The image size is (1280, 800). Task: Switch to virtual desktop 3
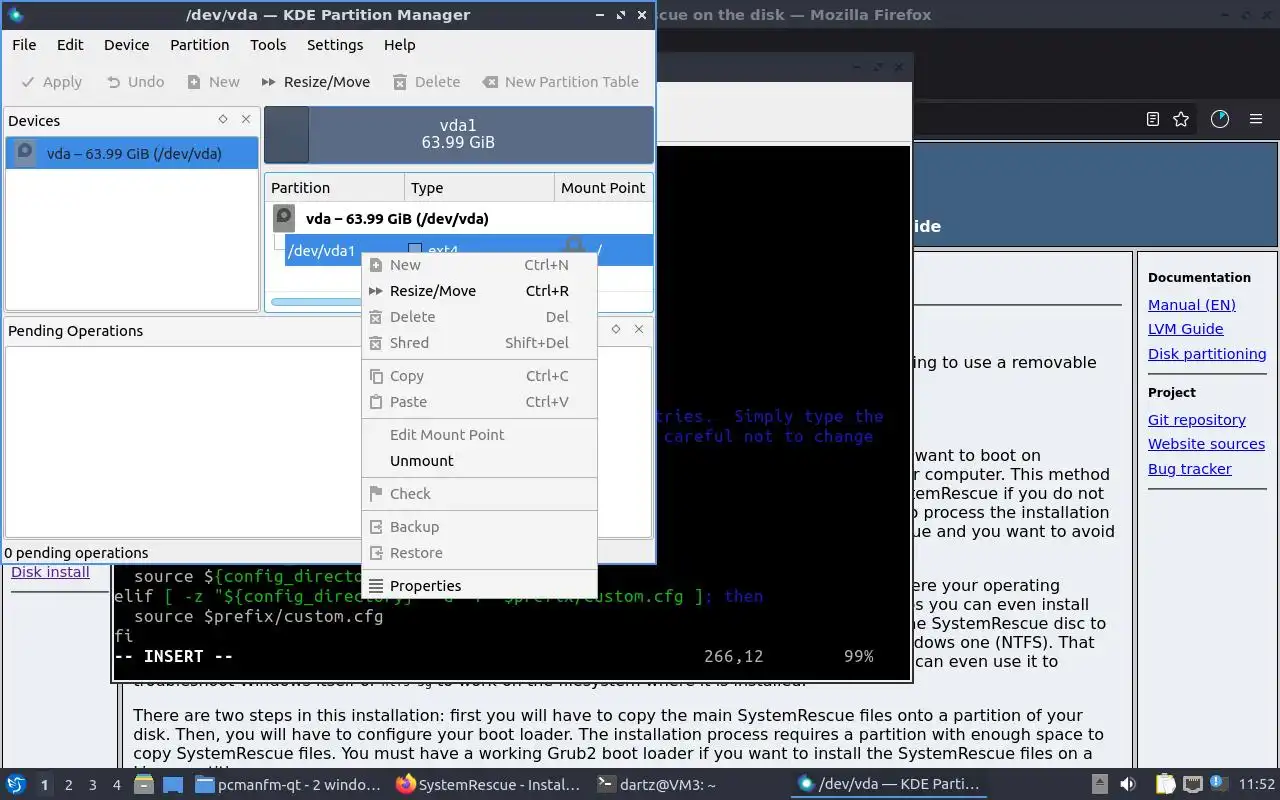93,785
